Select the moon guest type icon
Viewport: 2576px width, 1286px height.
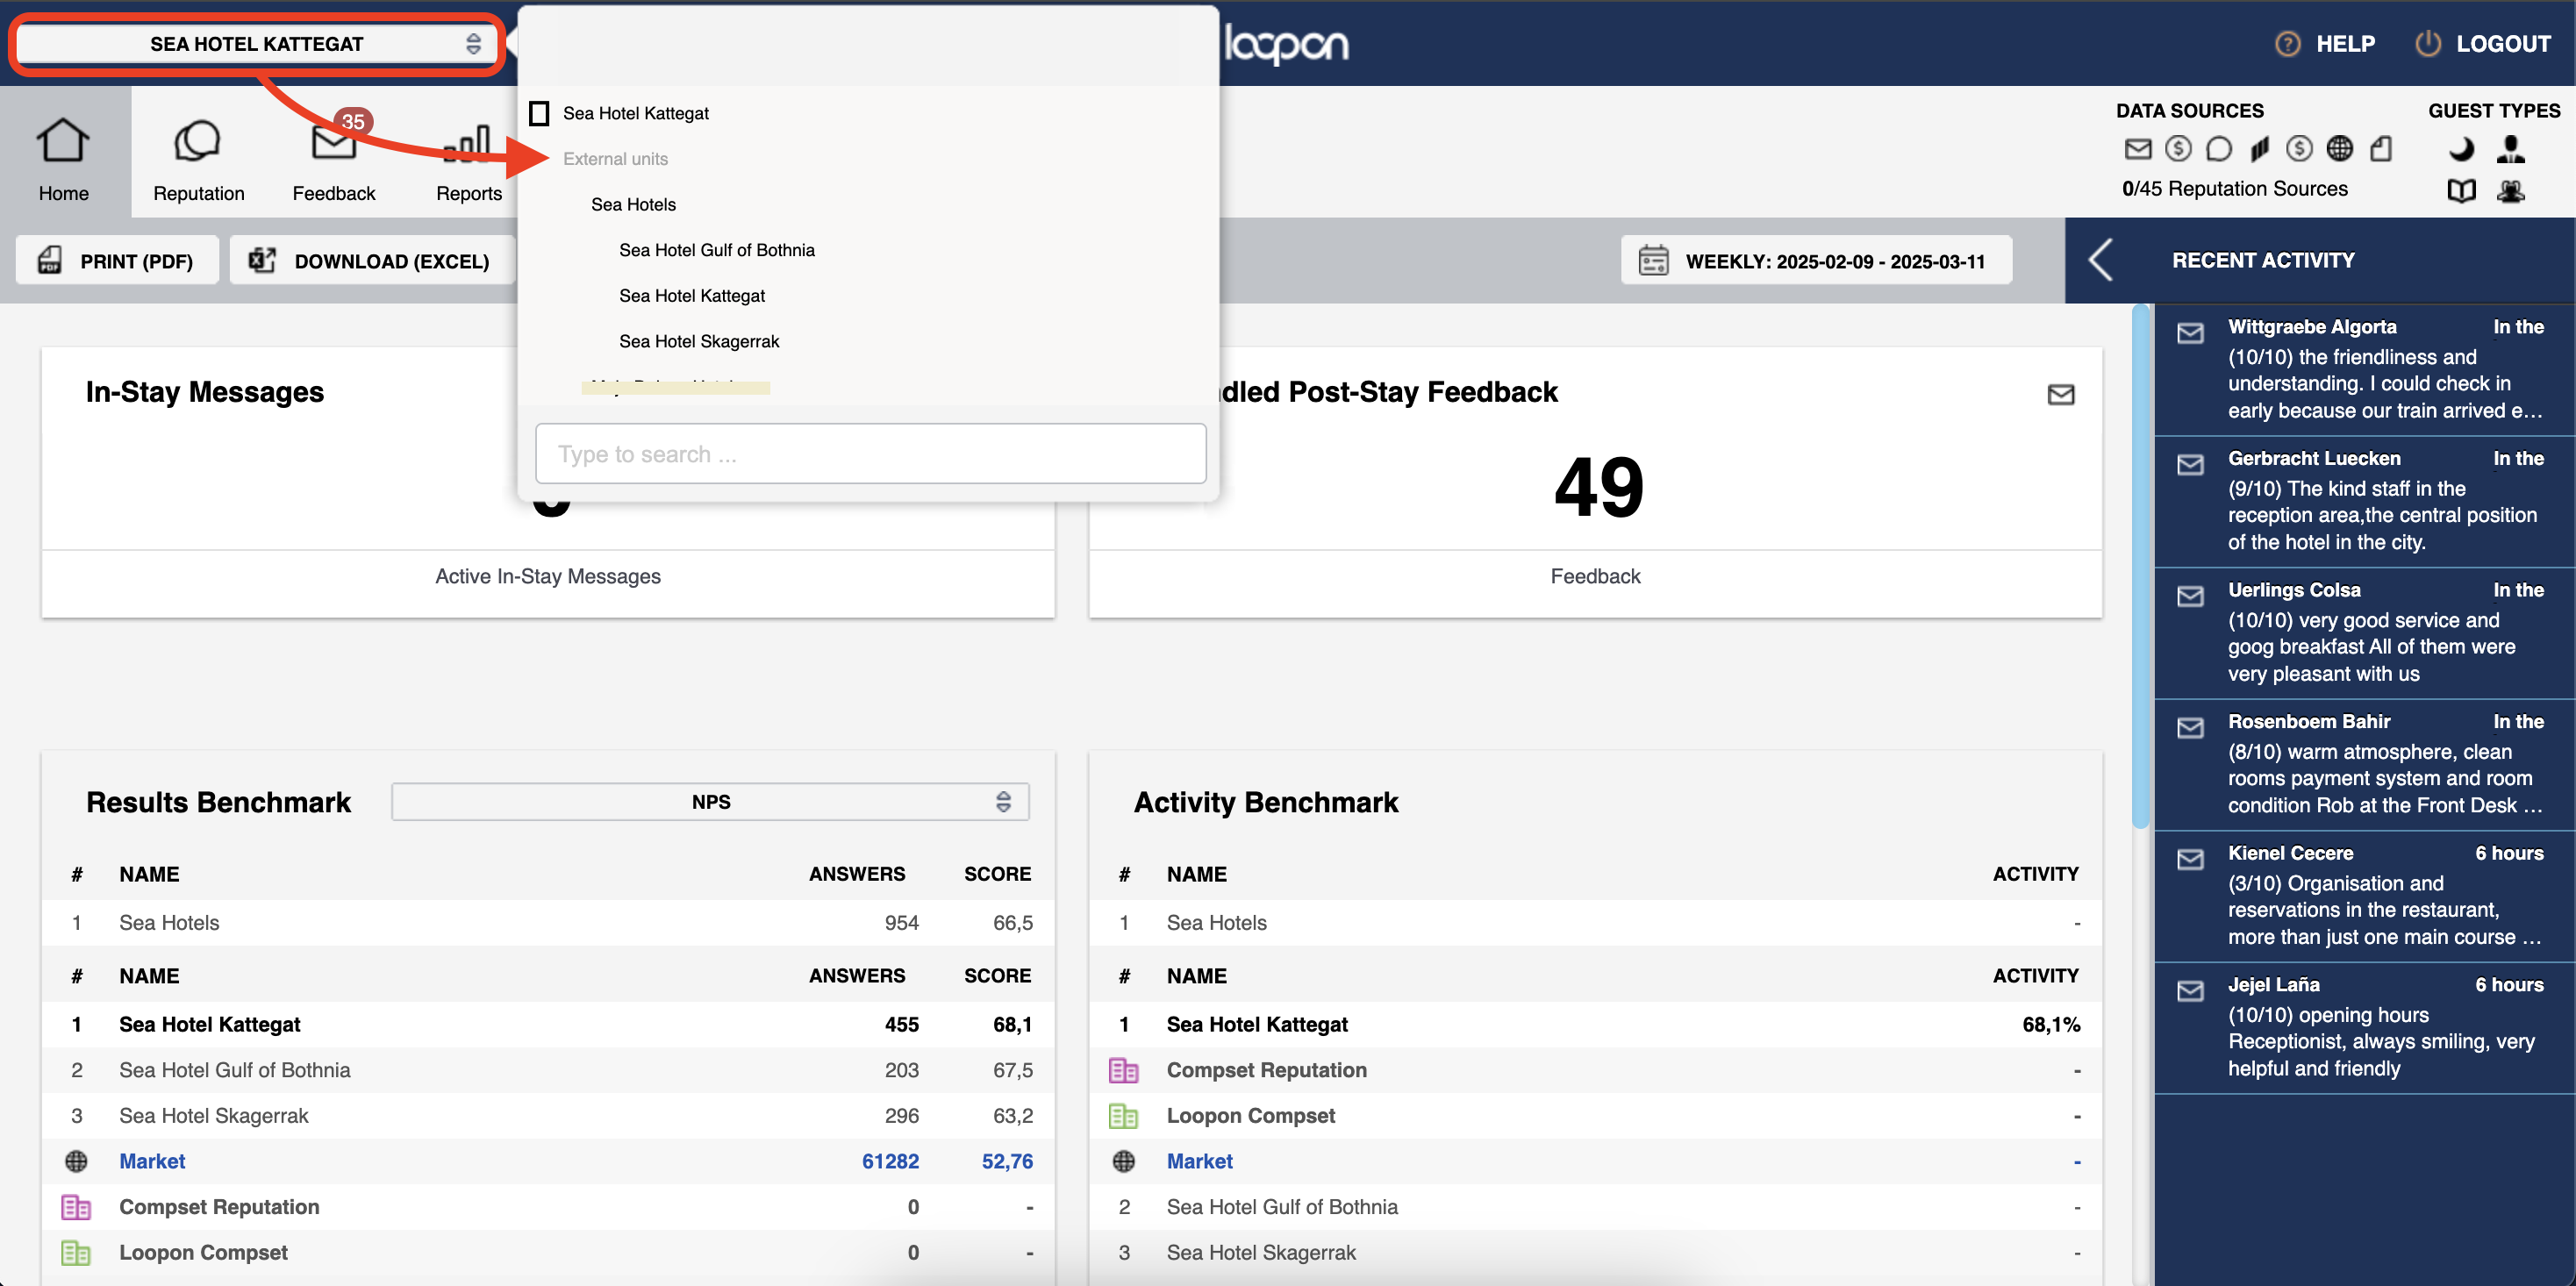[2461, 149]
